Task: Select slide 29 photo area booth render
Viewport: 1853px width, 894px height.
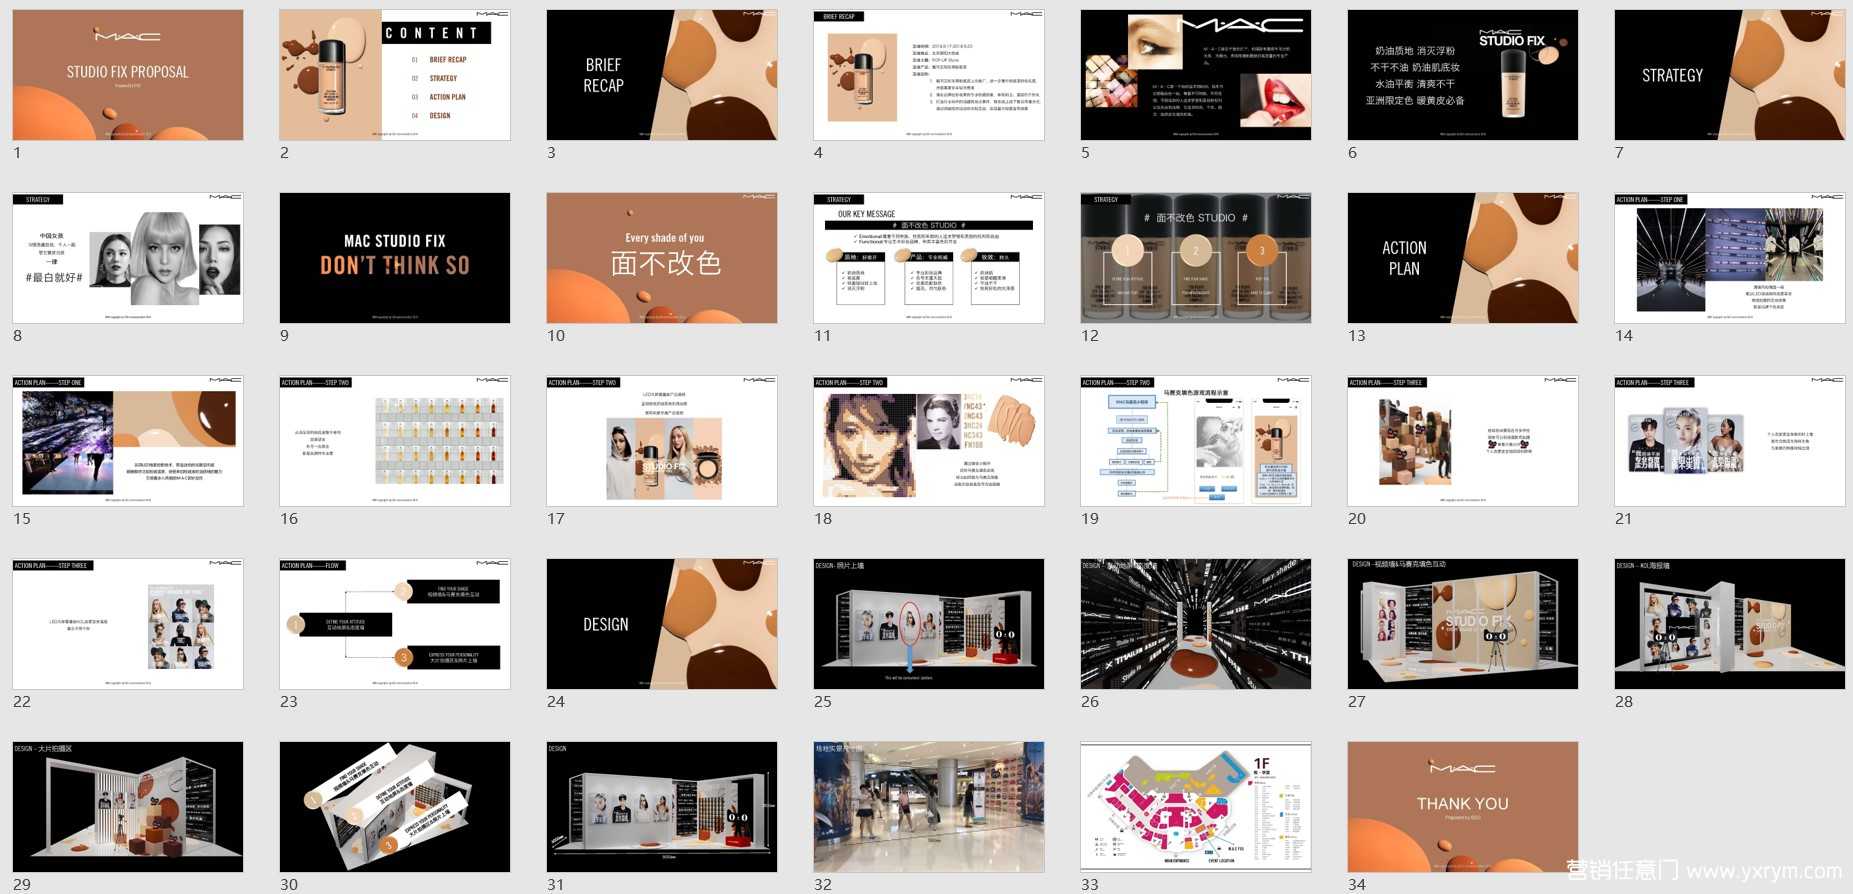Action: coord(128,807)
